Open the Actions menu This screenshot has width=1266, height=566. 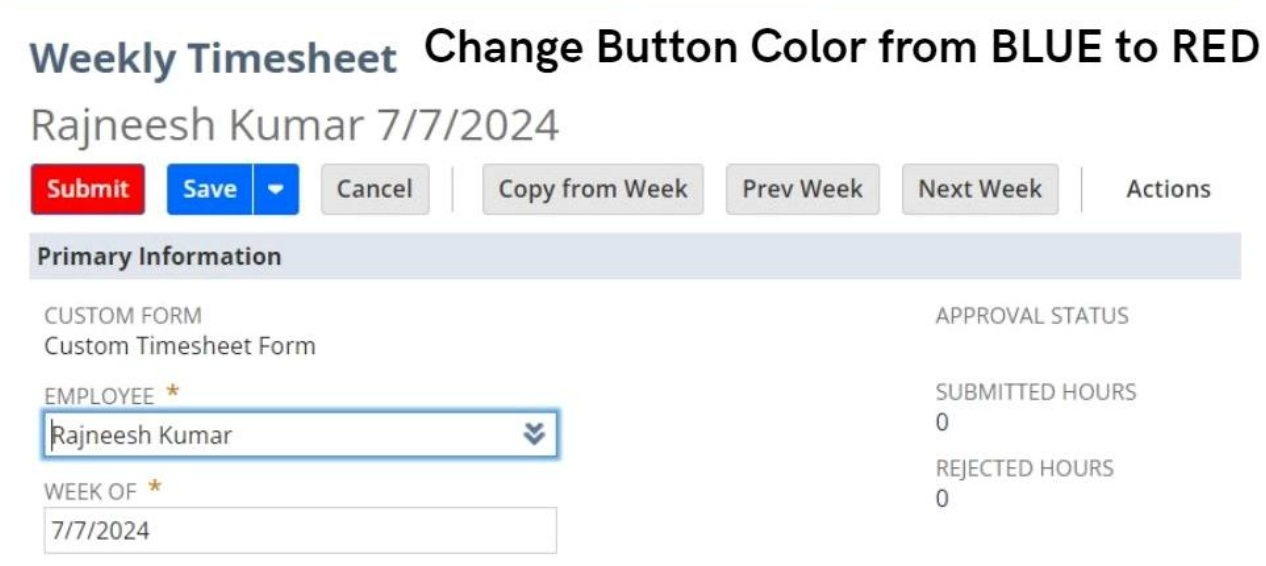point(1168,189)
